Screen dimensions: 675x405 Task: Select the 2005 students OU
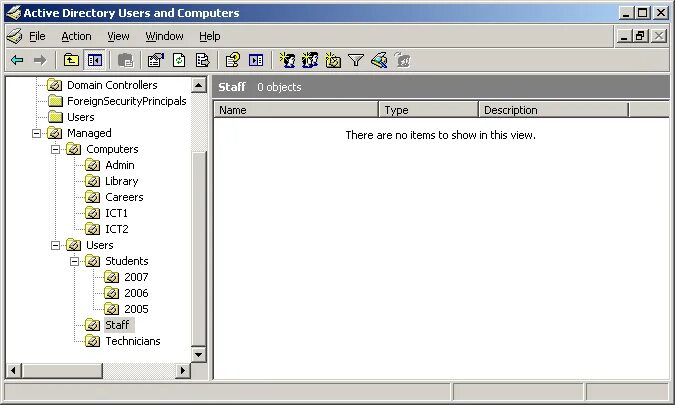(x=136, y=309)
